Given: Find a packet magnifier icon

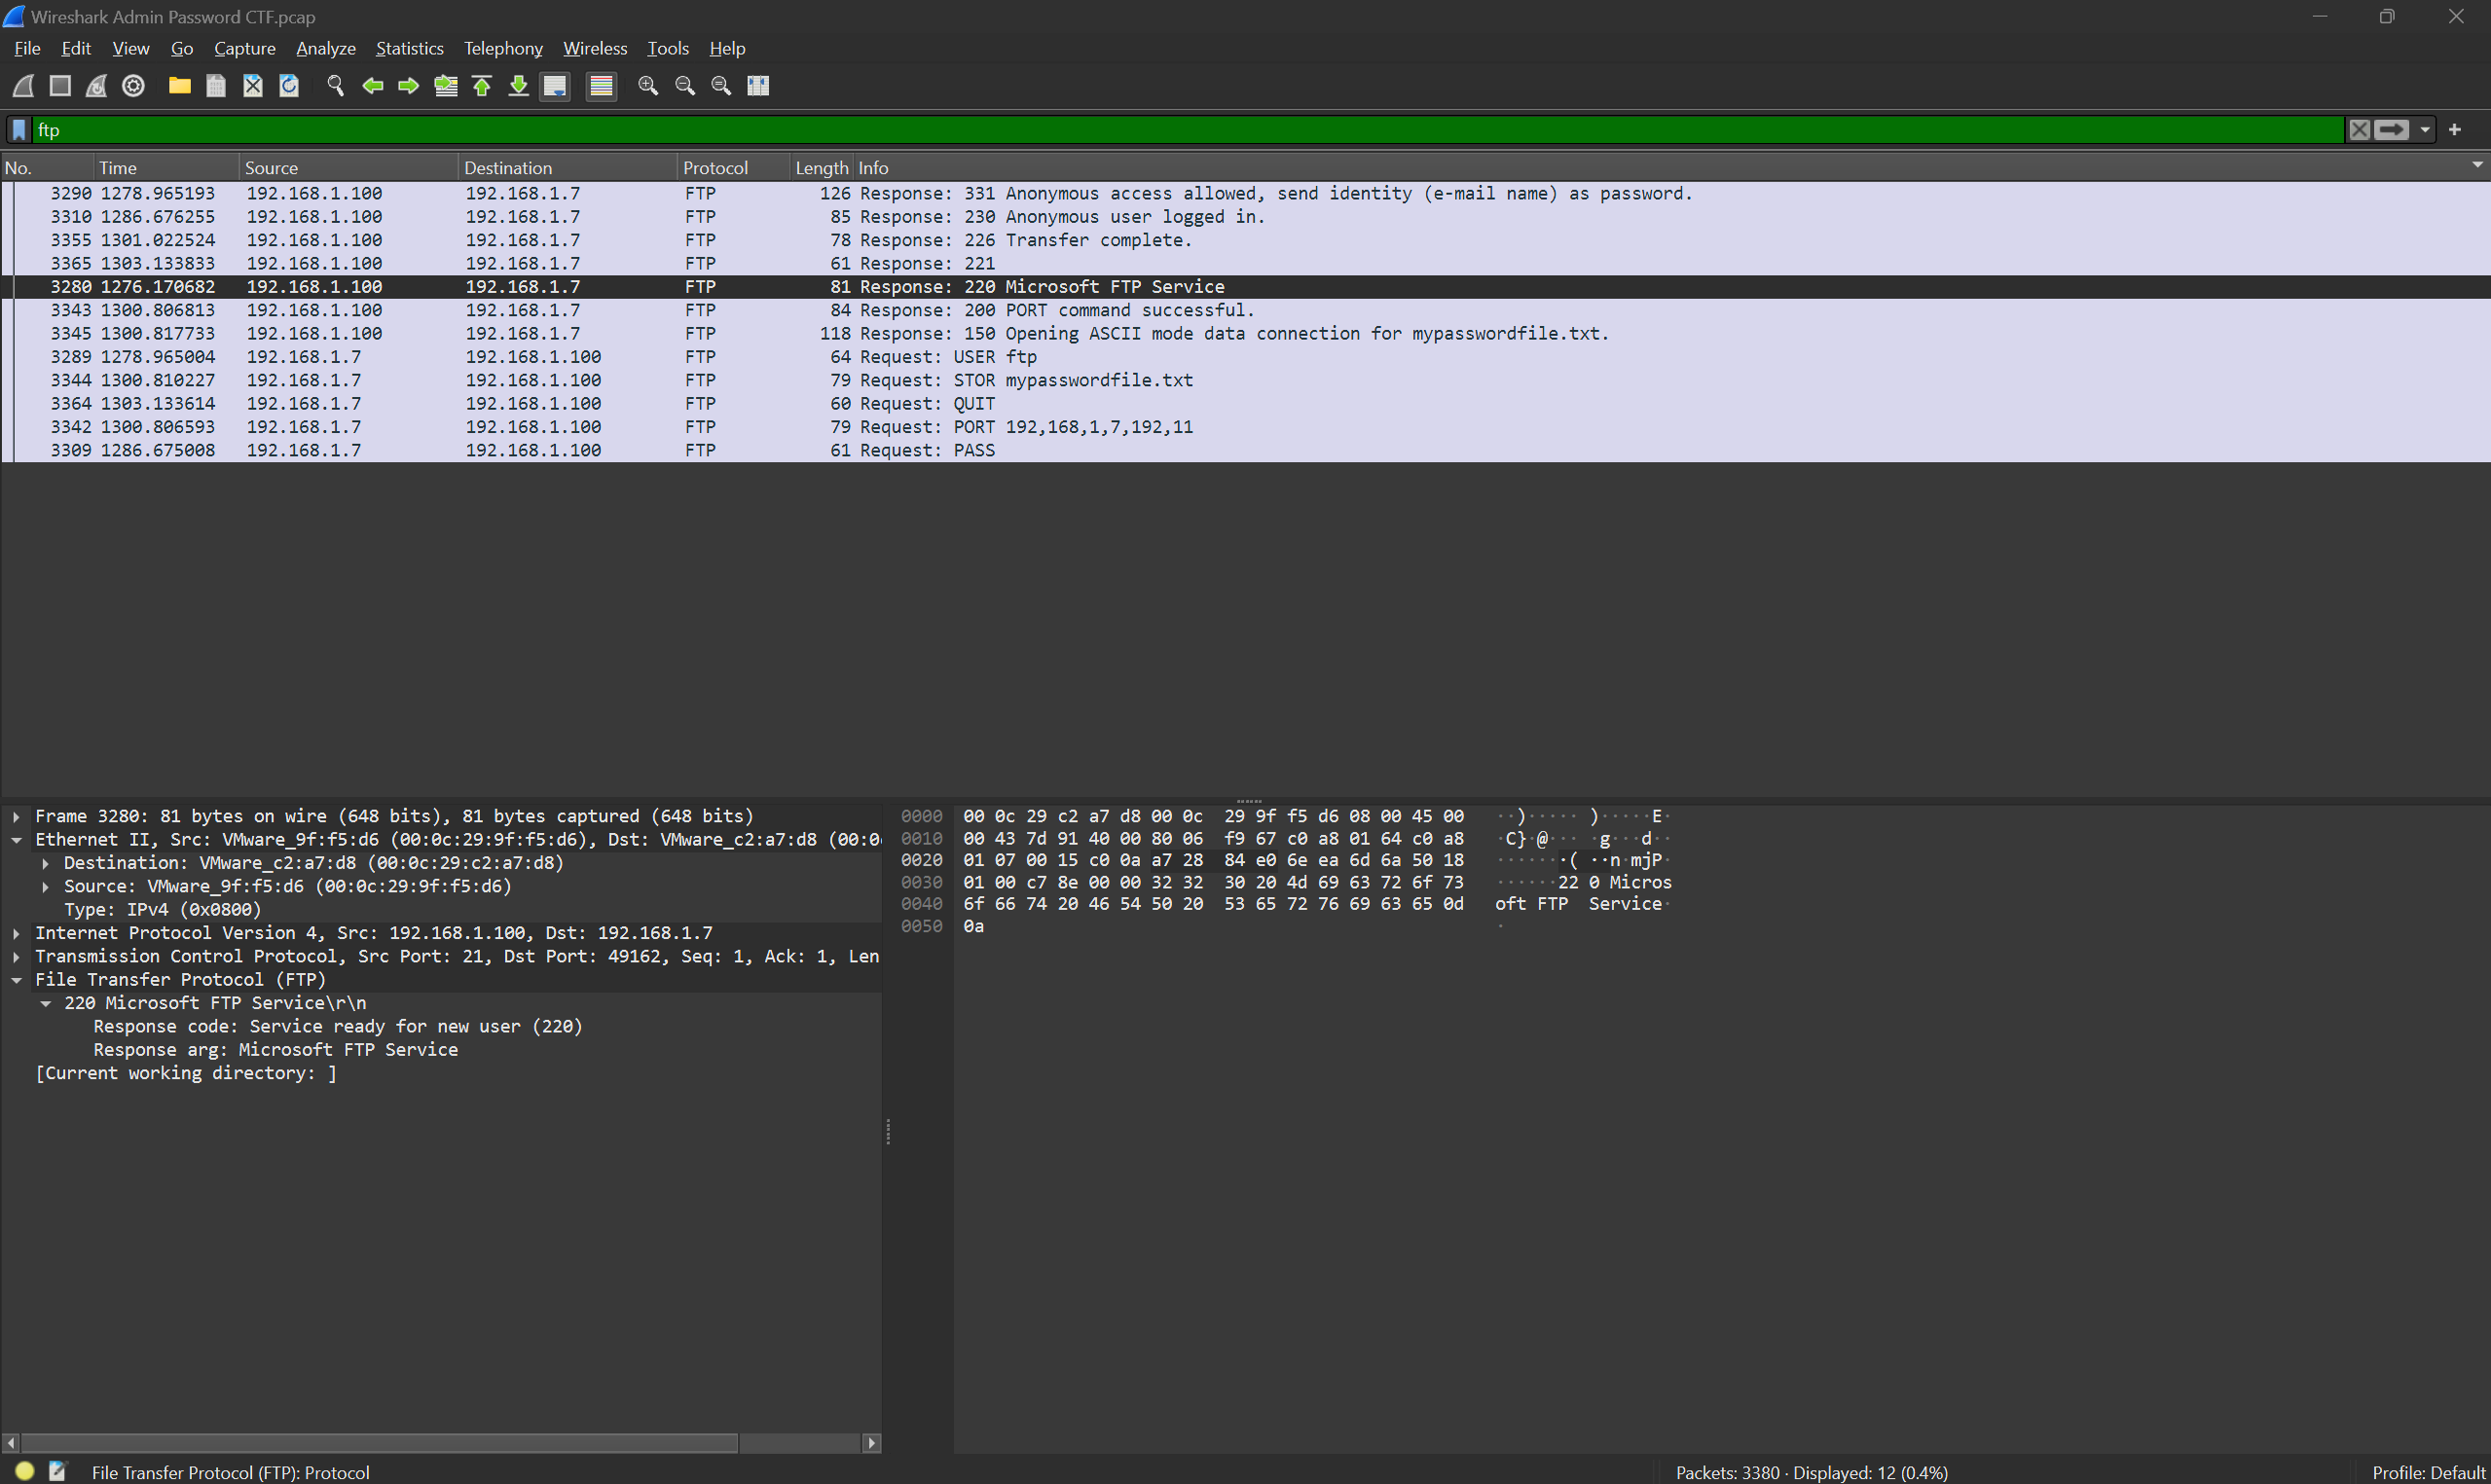Looking at the screenshot, I should [336, 86].
